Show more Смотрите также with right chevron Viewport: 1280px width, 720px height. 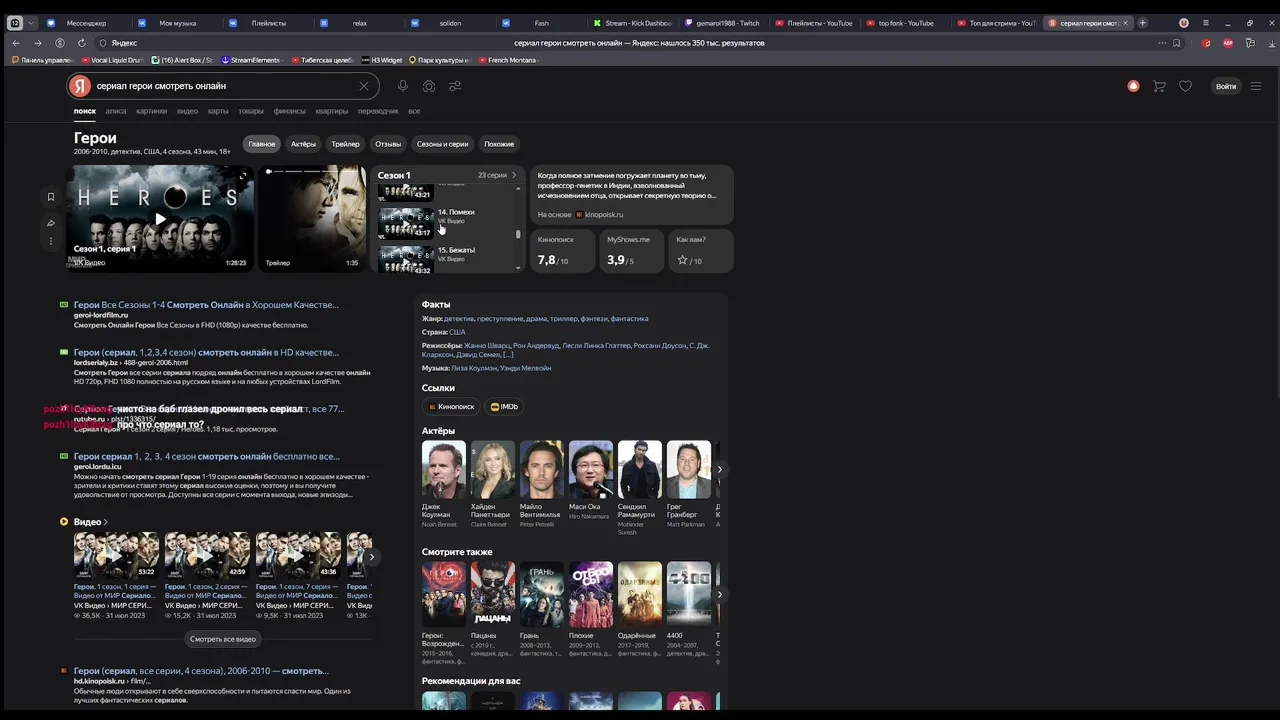tap(719, 594)
